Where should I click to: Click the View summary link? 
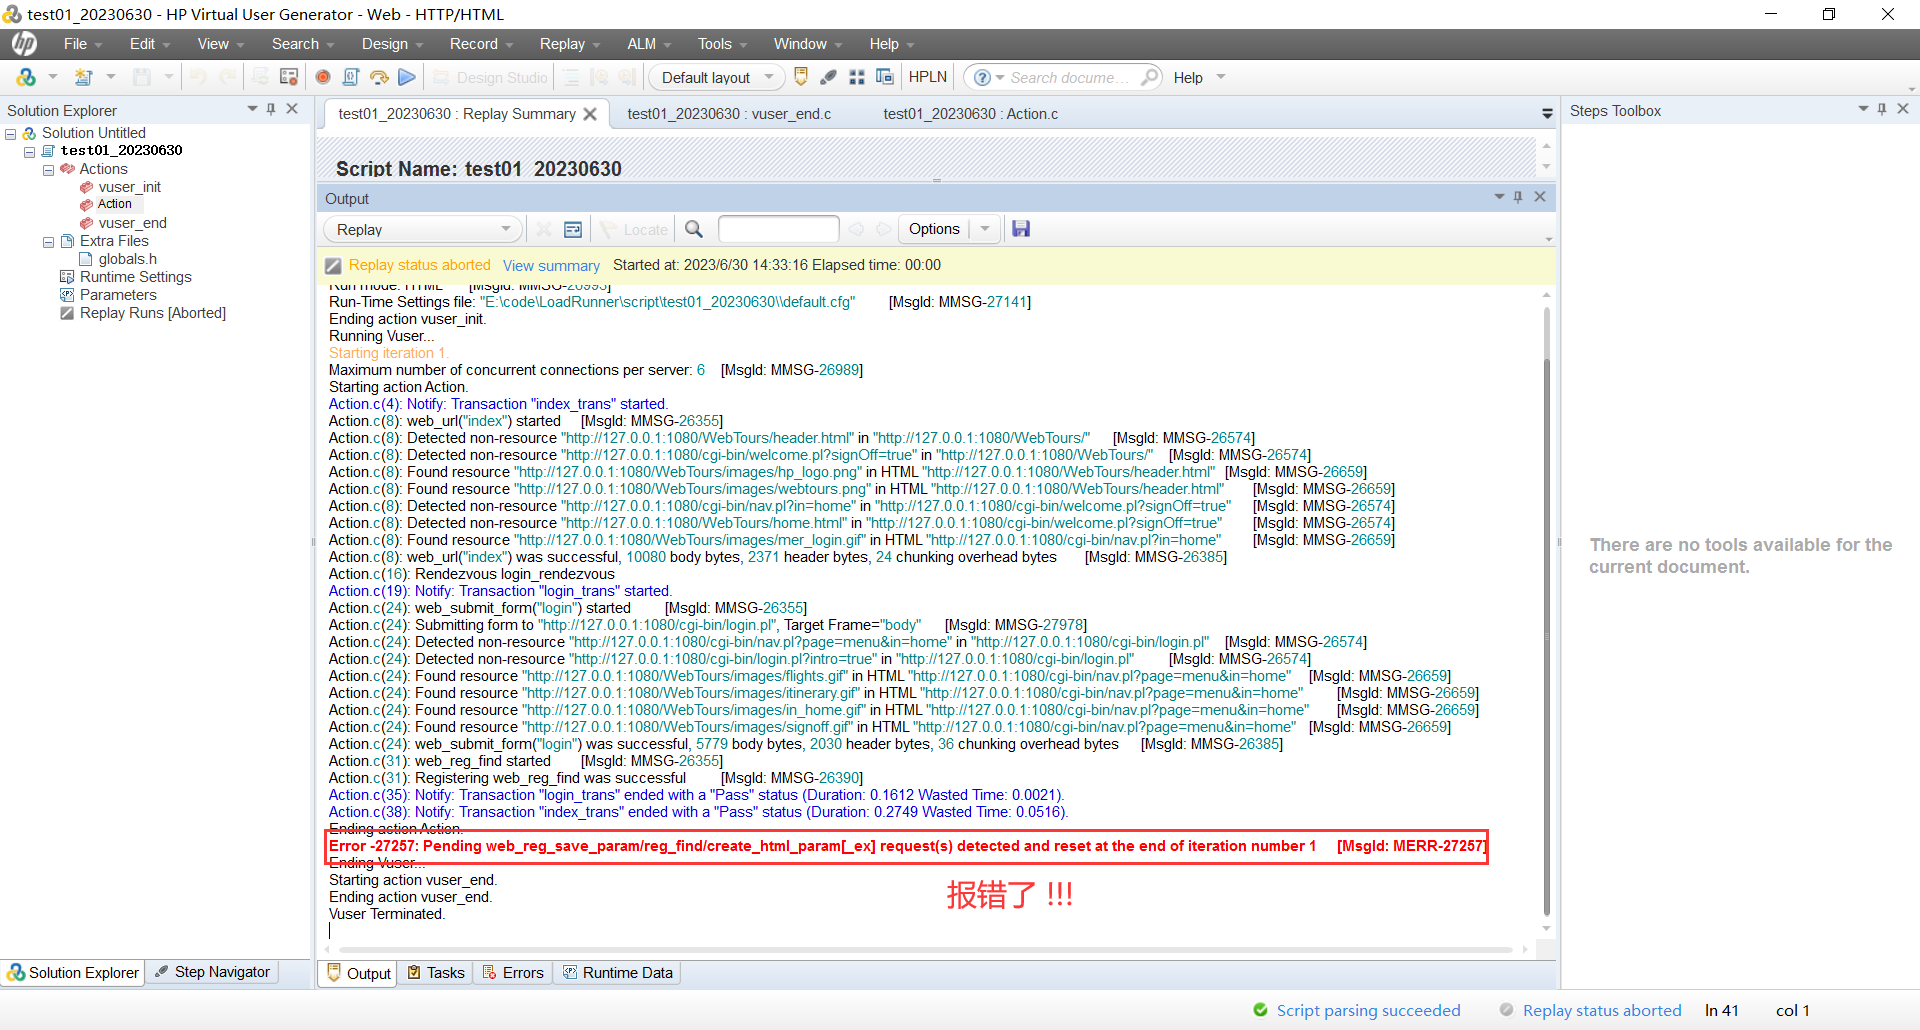[x=551, y=266]
